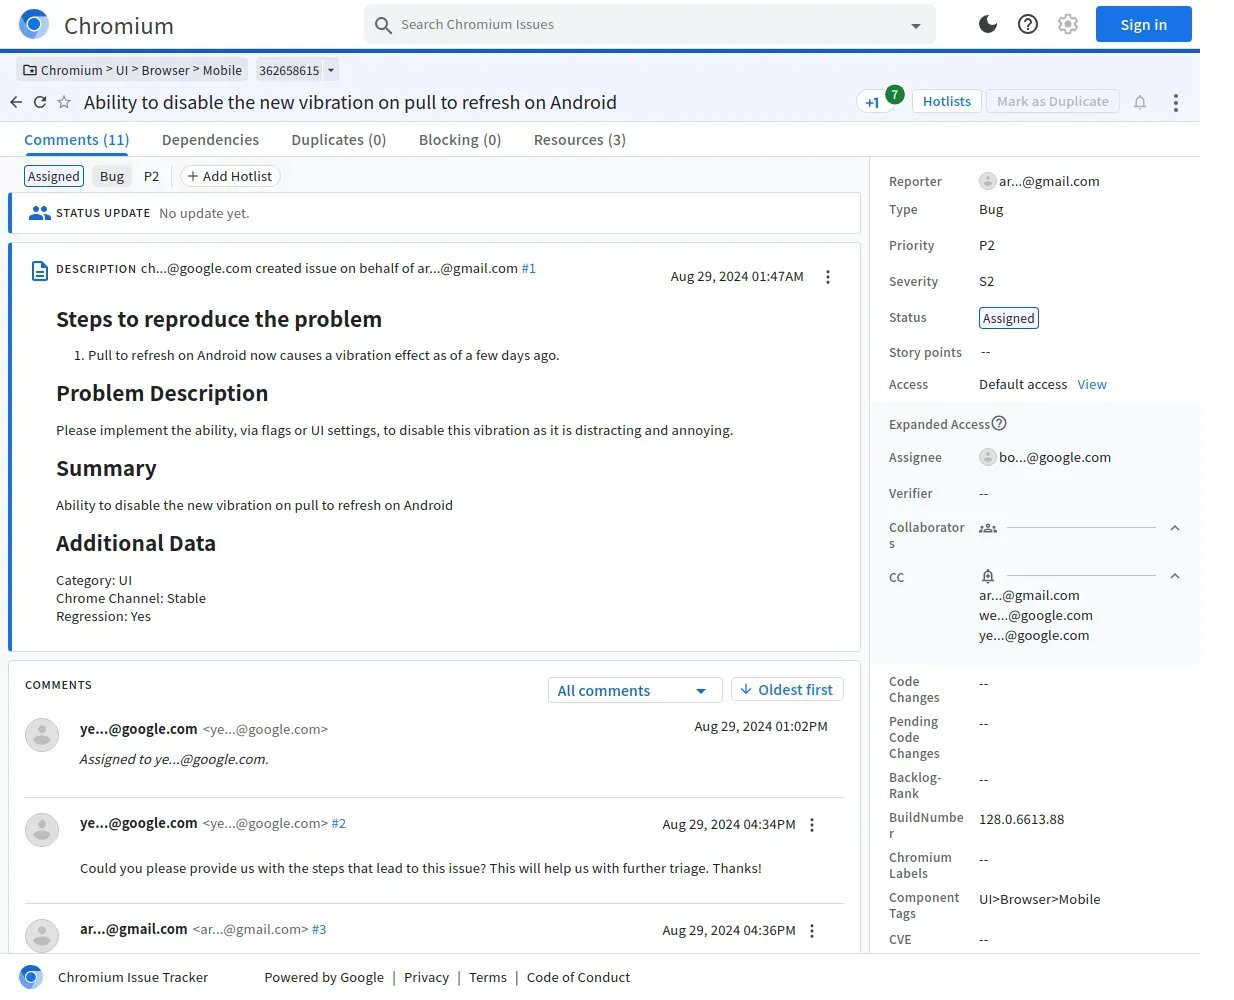Open more options for comment #3
The image size is (1234, 1000).
[x=812, y=931]
